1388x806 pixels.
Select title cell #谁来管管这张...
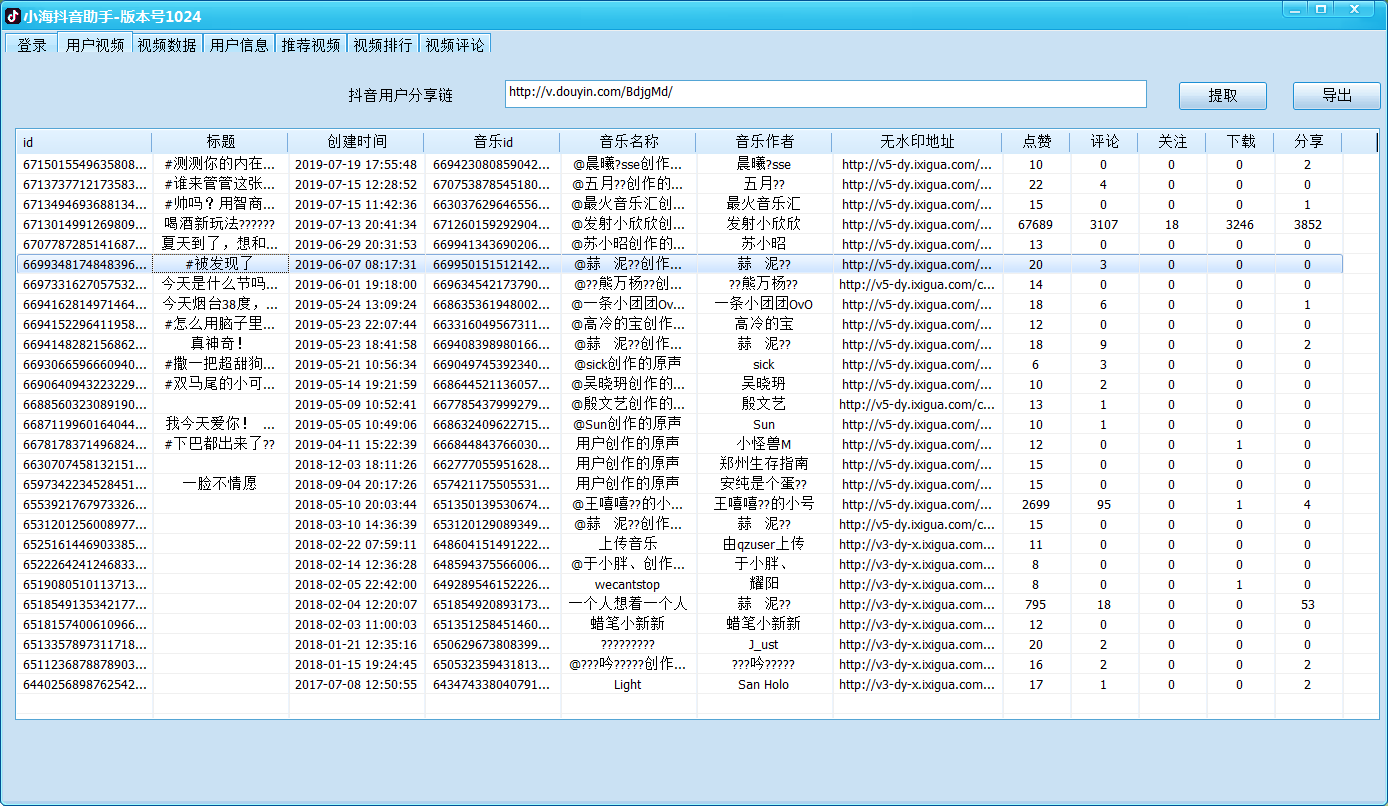click(221, 184)
